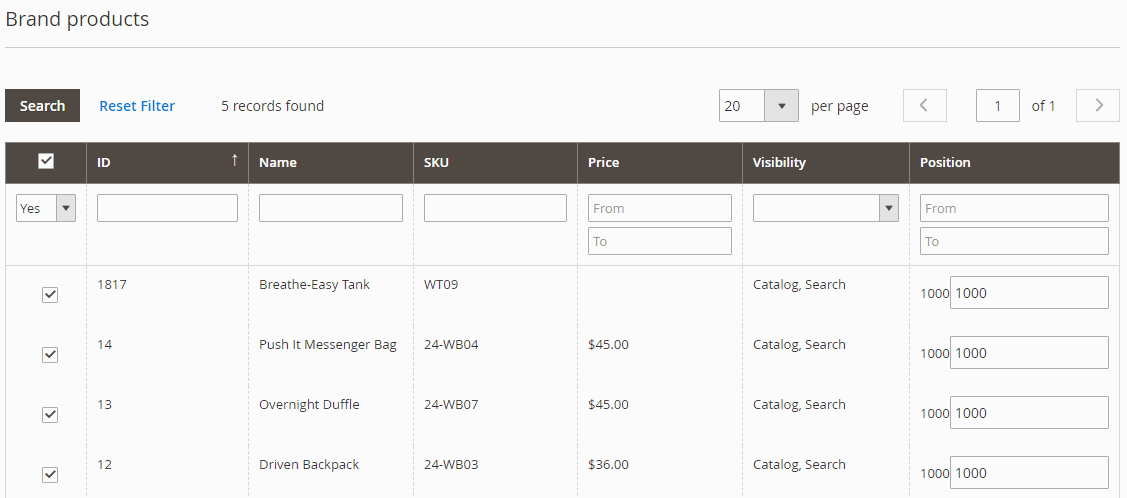Viewport: 1127px width, 498px height.
Task: Edit position field for Breathe-Easy Tank
Action: [1029, 293]
